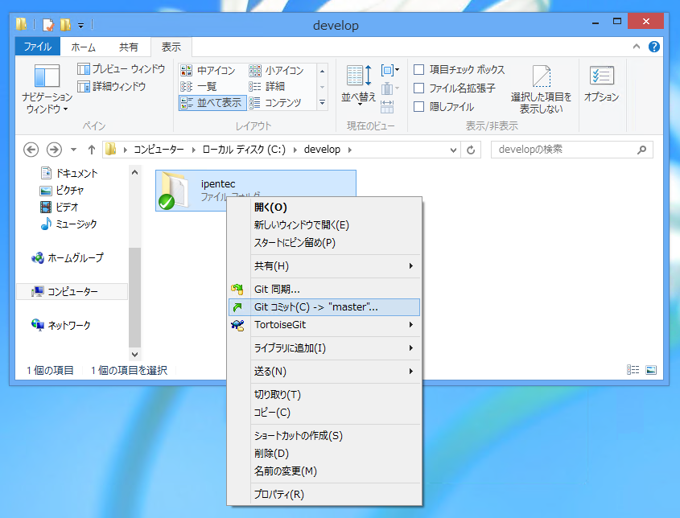Click the developの検索 search box
The height and width of the screenshot is (518, 680).
[x=572, y=150]
